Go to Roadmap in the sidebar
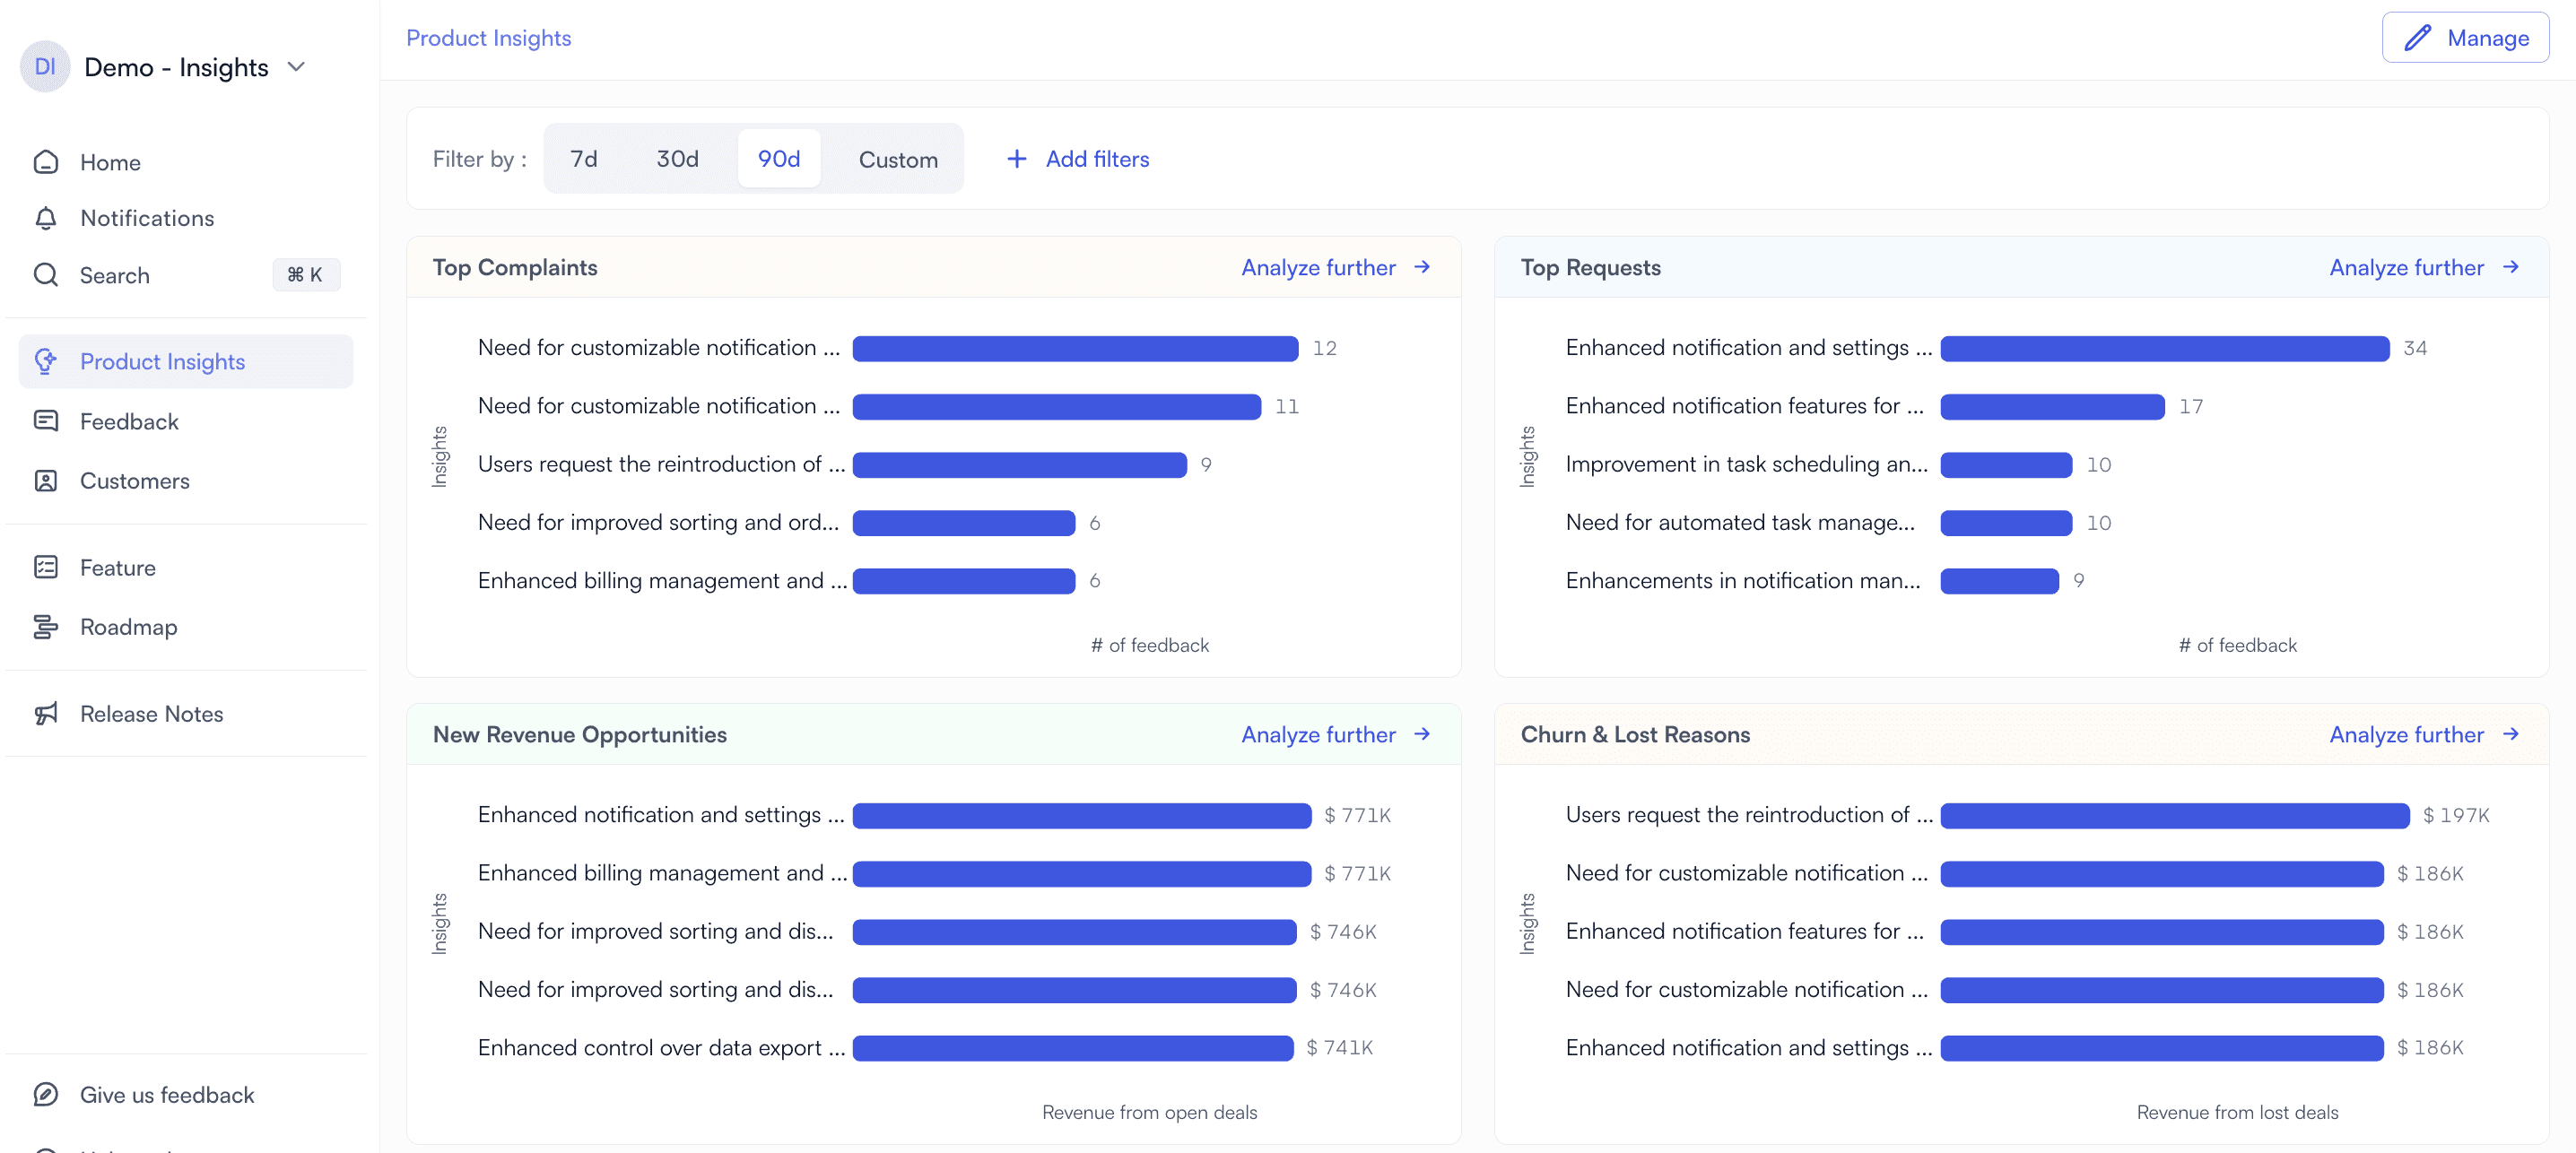The width and height of the screenshot is (2576, 1153). (185, 627)
